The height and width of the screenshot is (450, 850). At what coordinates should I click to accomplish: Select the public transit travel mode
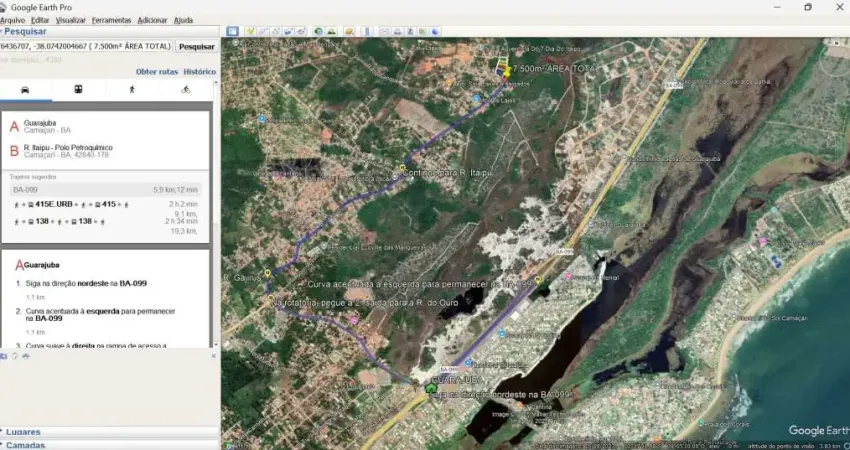click(x=79, y=89)
